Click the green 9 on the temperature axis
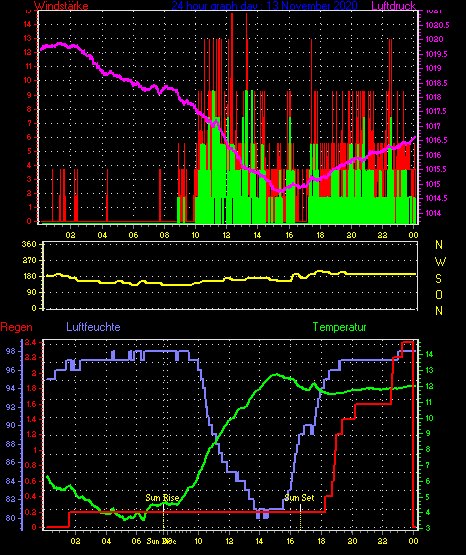 (x=428, y=433)
